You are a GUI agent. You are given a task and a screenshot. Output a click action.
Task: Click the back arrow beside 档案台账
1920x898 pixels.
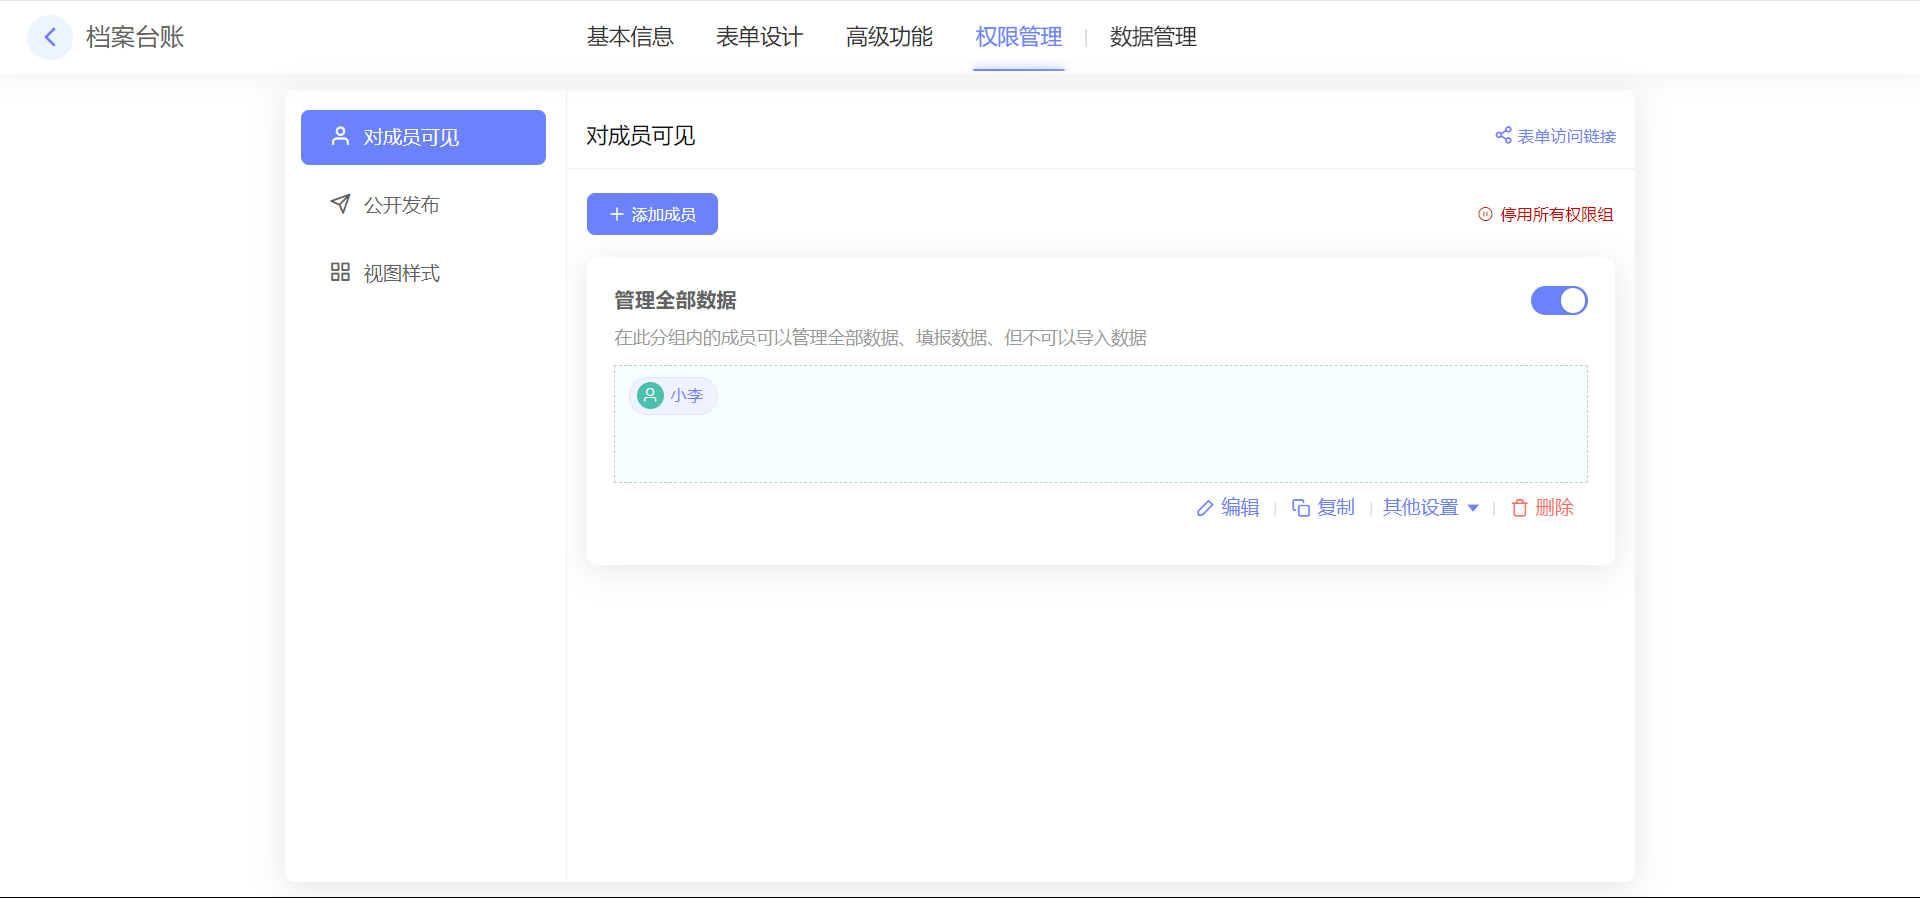[x=50, y=38]
